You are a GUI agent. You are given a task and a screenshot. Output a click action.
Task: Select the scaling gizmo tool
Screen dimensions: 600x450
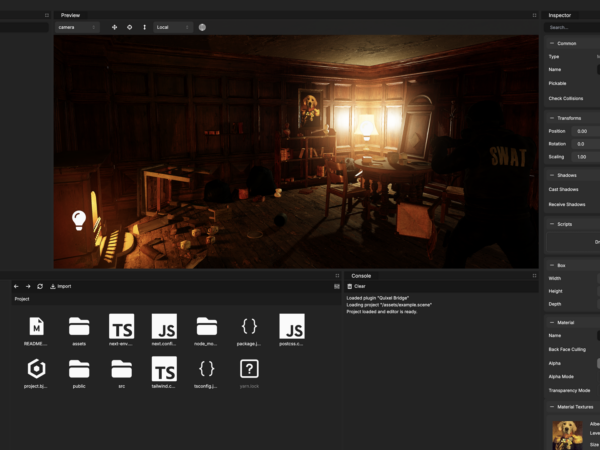click(x=145, y=27)
